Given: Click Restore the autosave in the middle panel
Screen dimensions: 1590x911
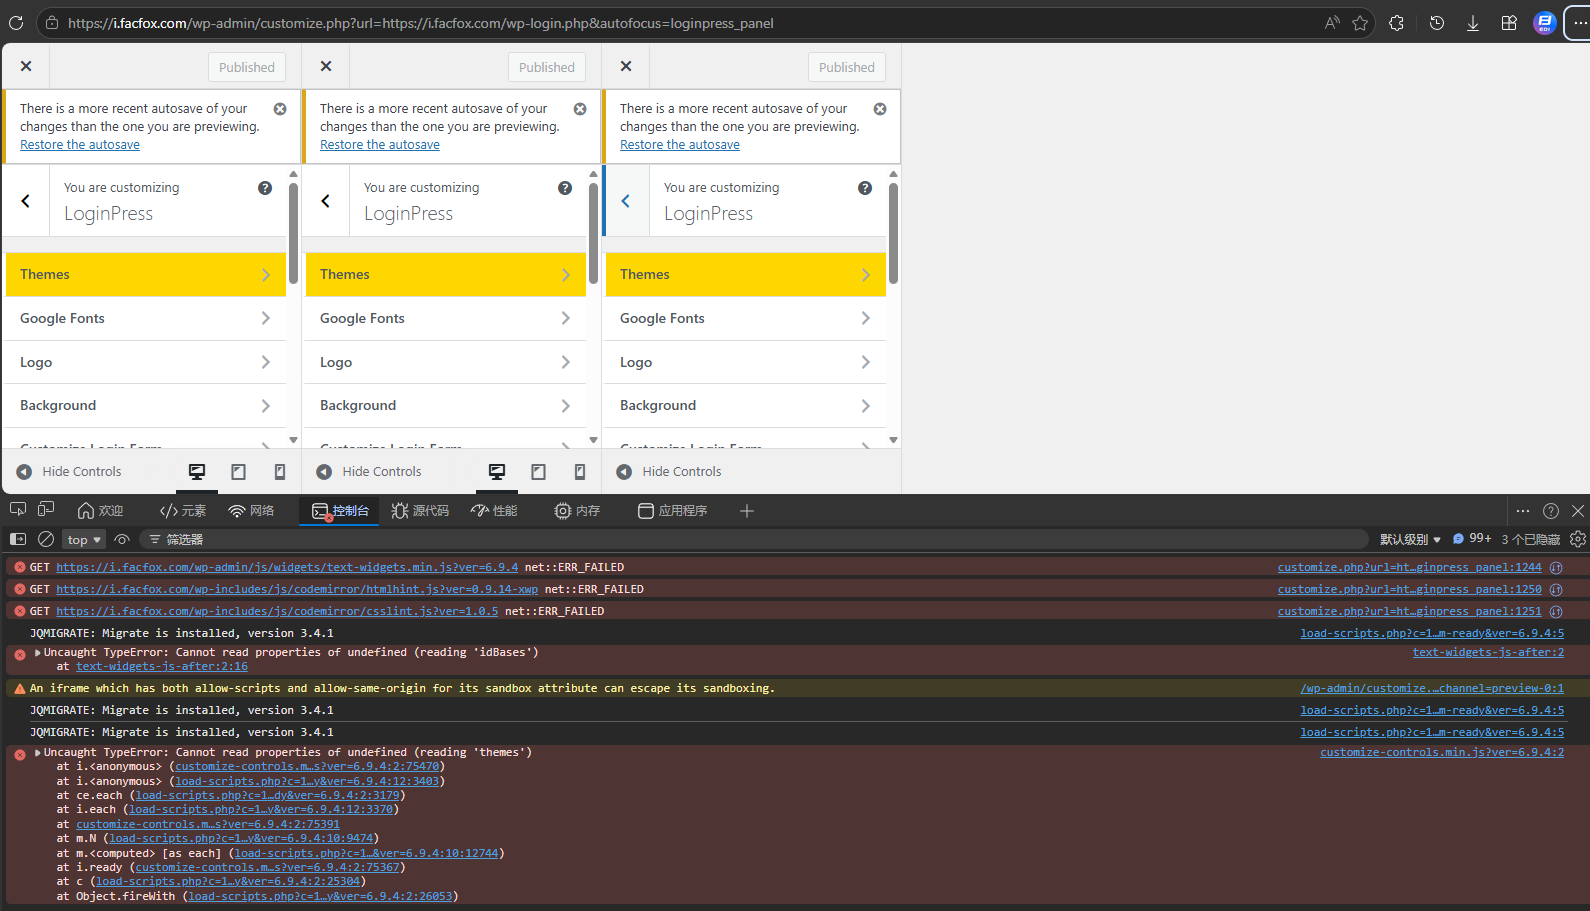Looking at the screenshot, I should coord(380,145).
